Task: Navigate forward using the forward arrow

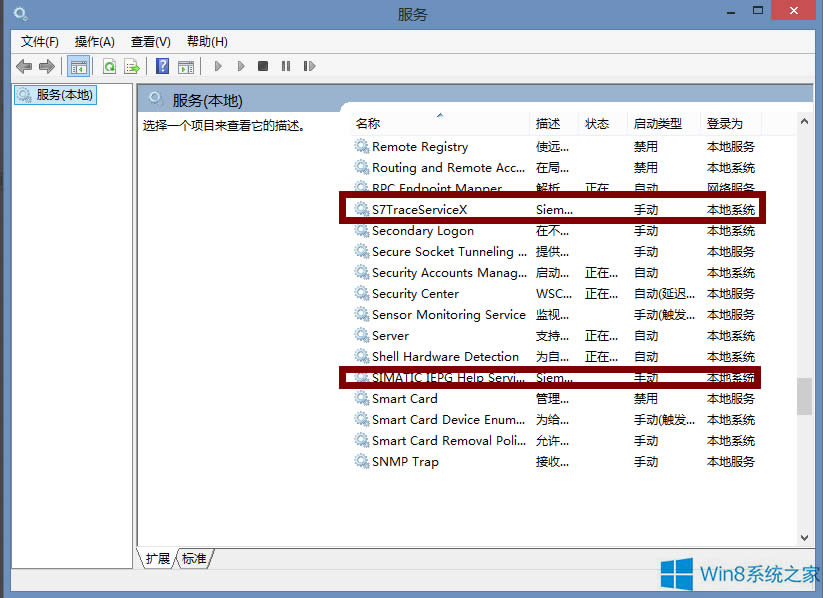Action: pyautogui.click(x=47, y=66)
